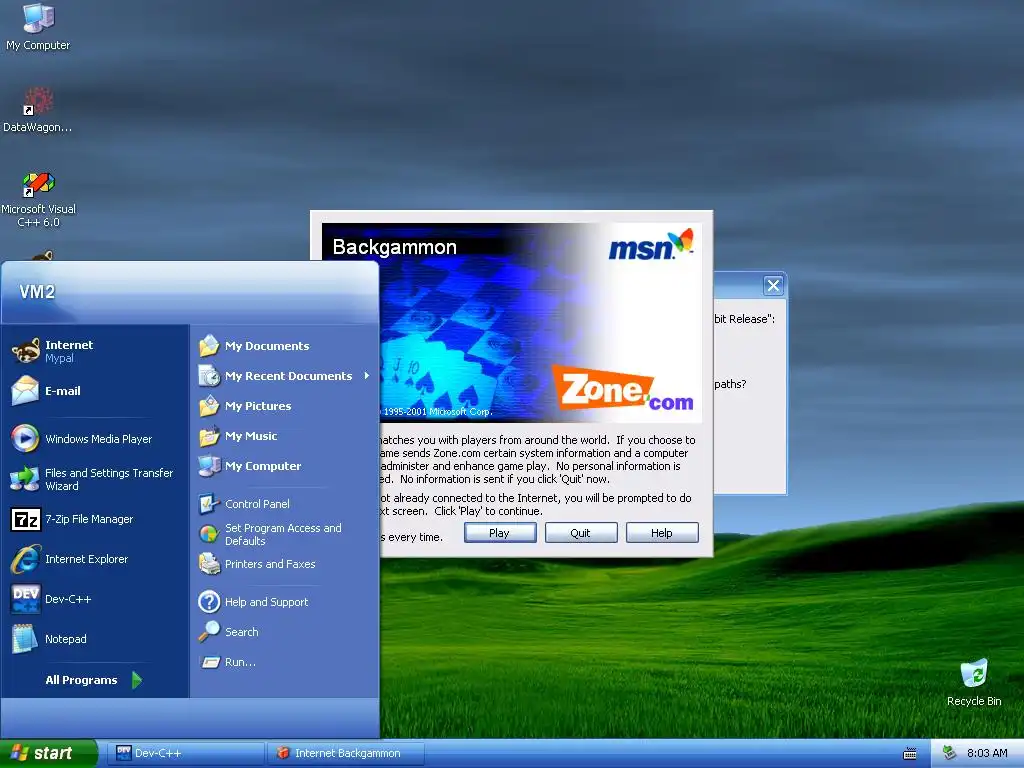The height and width of the screenshot is (768, 1024).
Task: Open Control Panel icon
Action: [209, 504]
